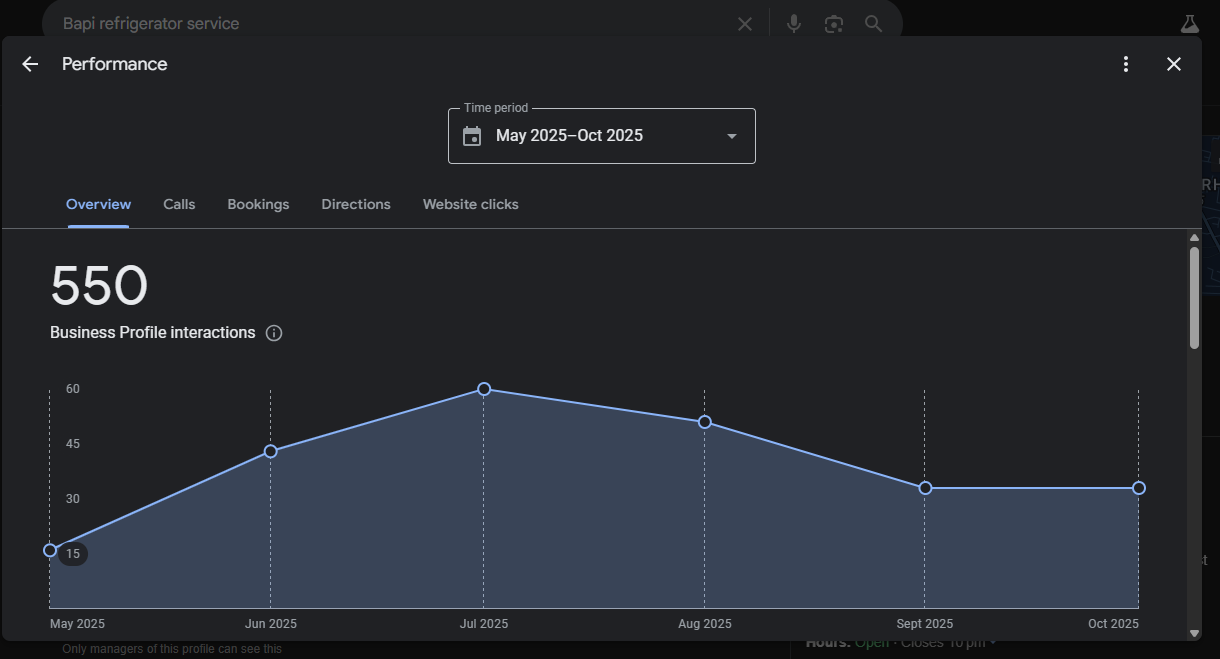Click the Jul 2025 data point on chart

coord(484,389)
